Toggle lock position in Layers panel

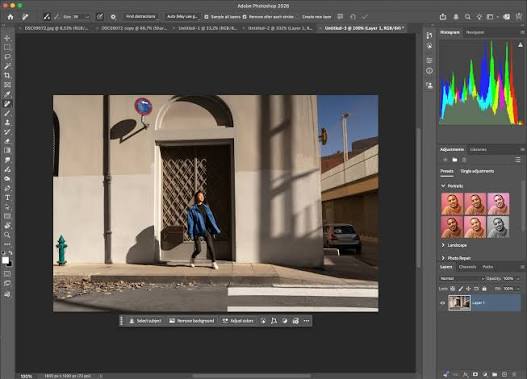point(469,288)
